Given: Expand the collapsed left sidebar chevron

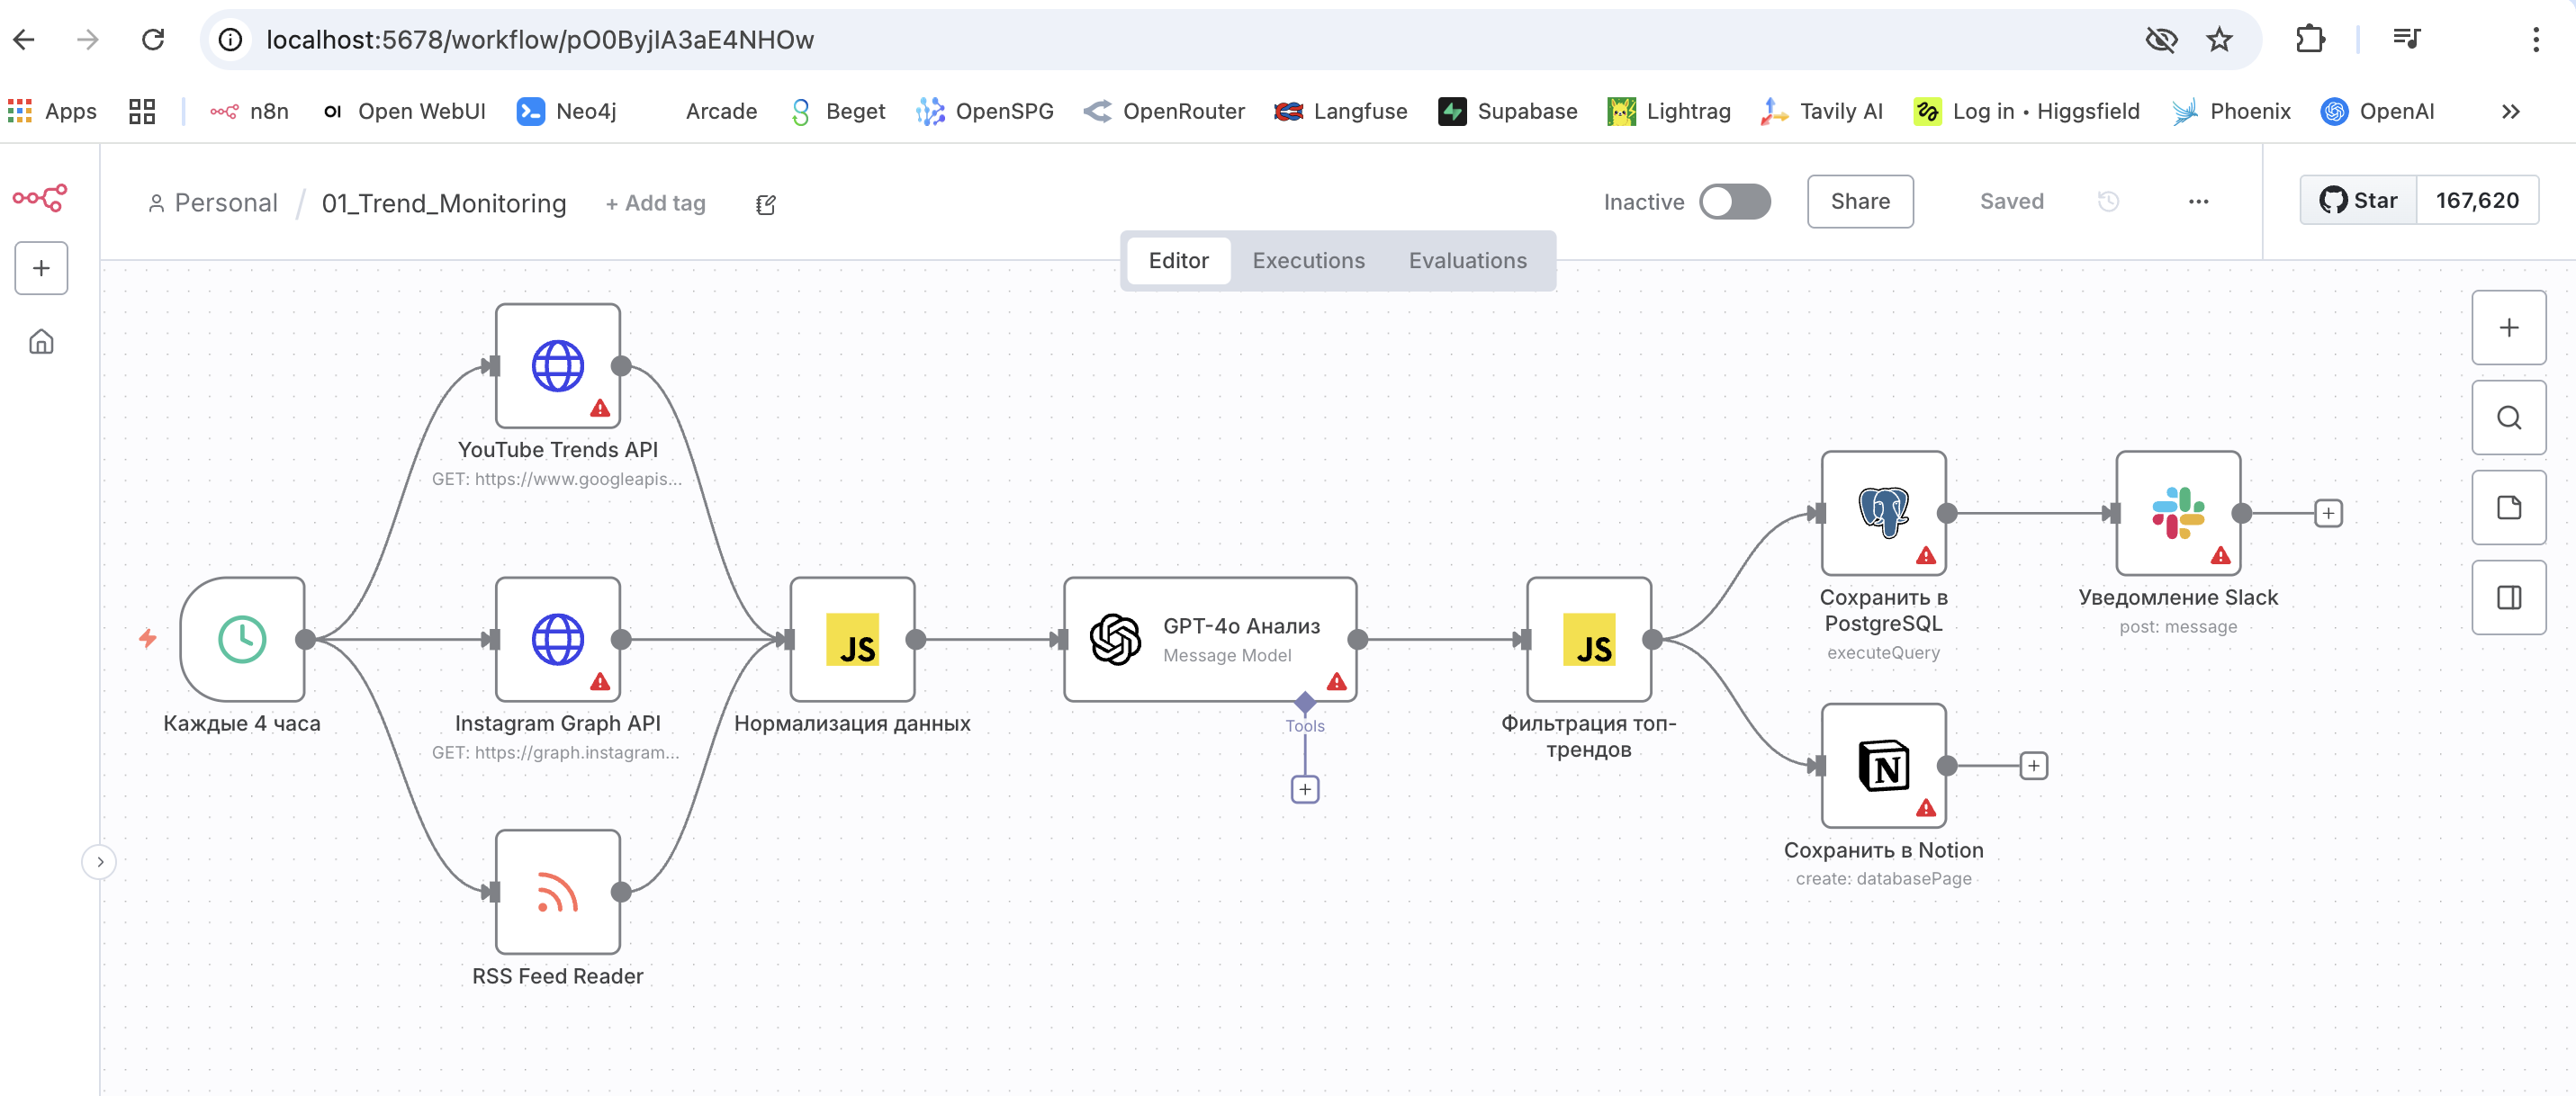Looking at the screenshot, I should 99,861.
